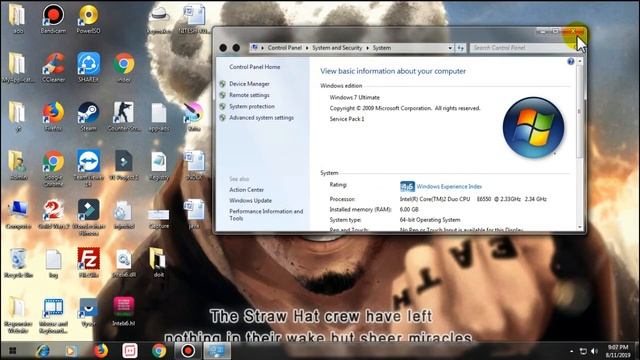Select the TeamViewer desktop shortcut
The image size is (640, 360).
(89, 168)
